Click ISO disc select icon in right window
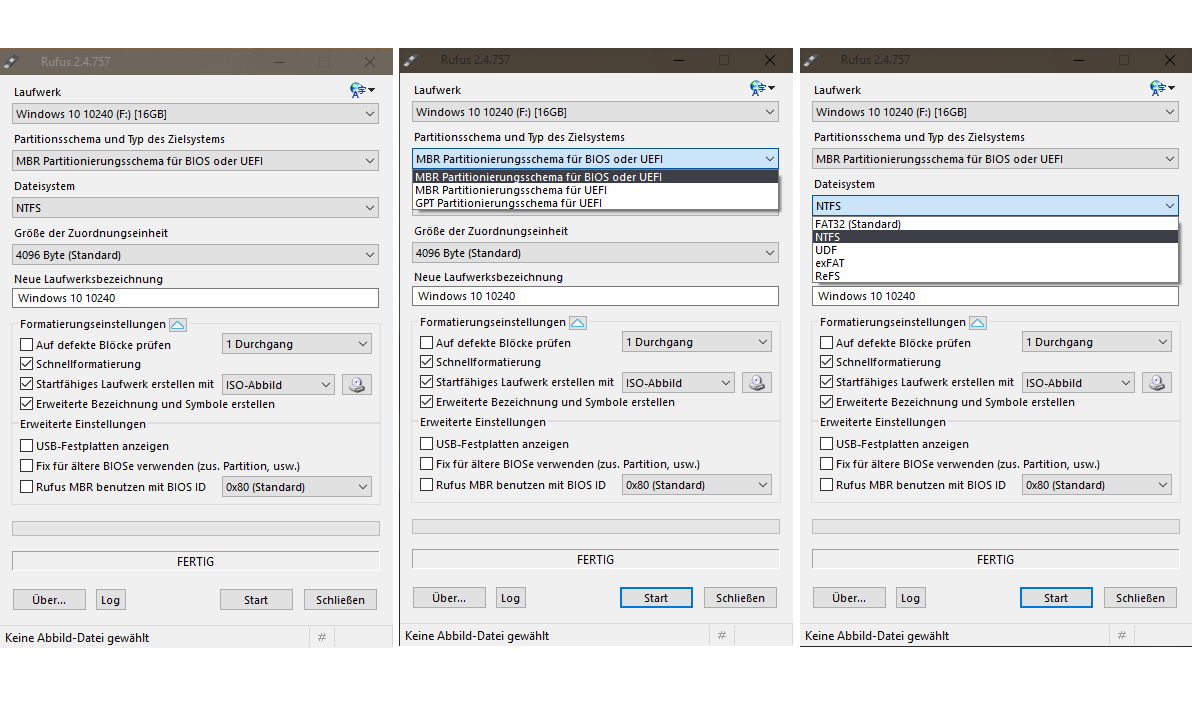This screenshot has height=715, width=1192. point(1156,382)
